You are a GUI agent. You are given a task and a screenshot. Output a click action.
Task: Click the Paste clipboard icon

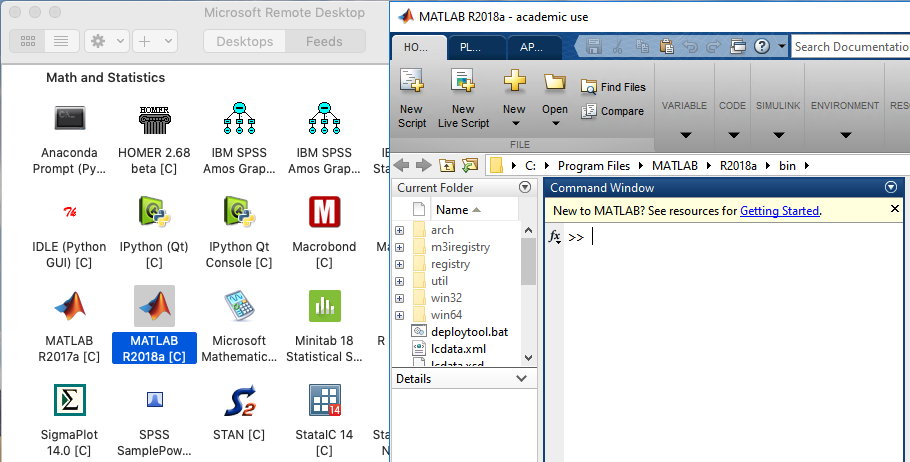[666, 46]
